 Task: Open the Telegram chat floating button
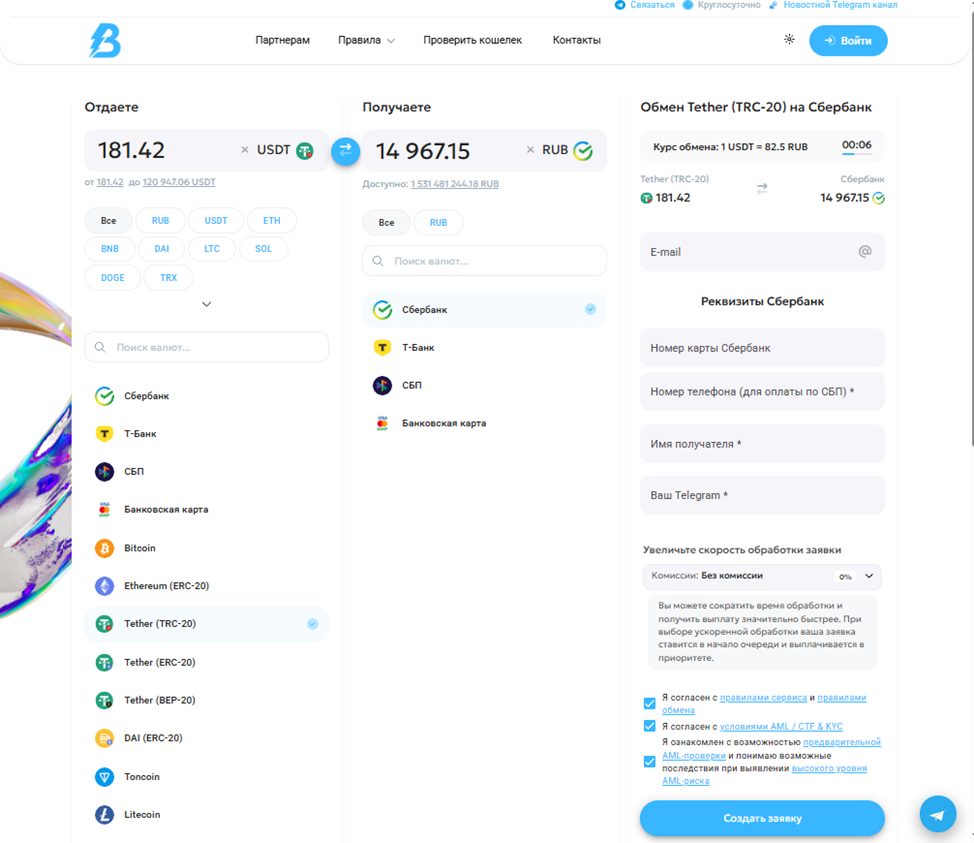pyautogui.click(x=938, y=814)
